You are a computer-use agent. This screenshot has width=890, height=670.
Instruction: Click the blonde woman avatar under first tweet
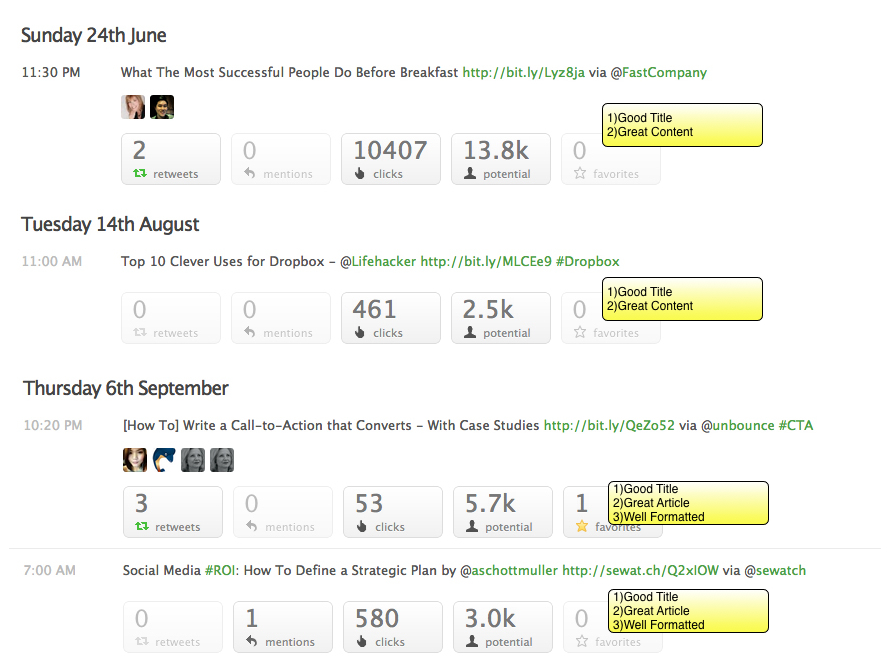coord(133,107)
